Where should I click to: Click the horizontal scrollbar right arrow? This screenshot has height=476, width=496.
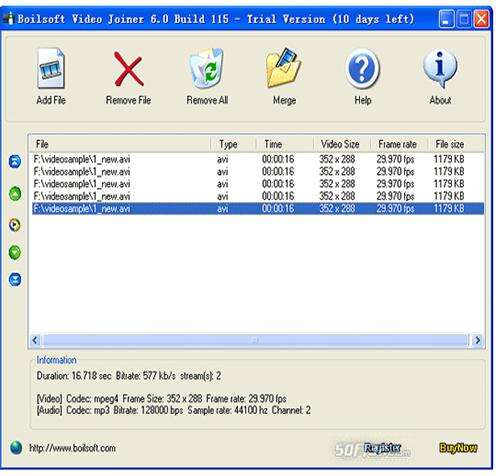point(477,340)
